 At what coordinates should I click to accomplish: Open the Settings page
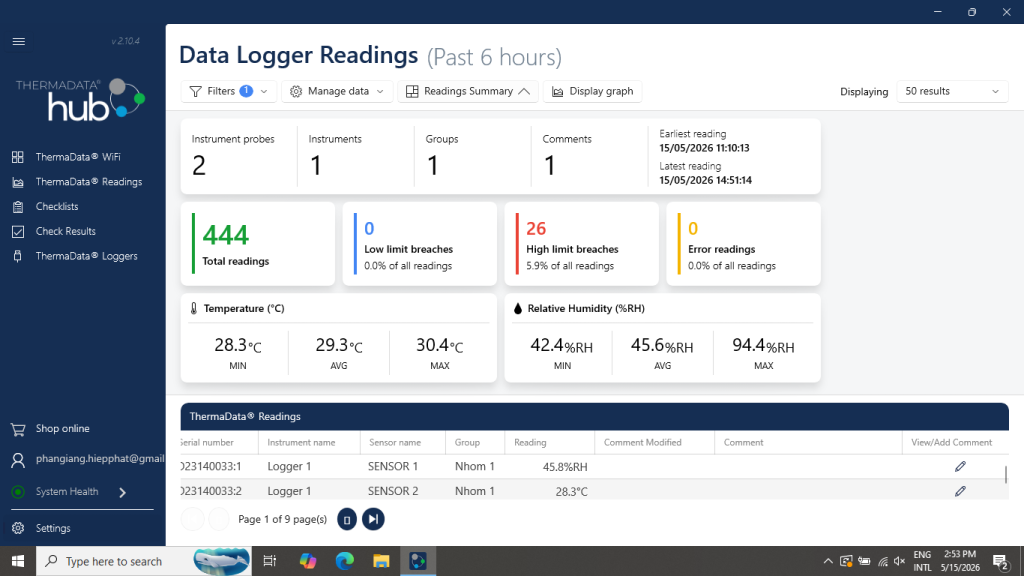pos(53,528)
